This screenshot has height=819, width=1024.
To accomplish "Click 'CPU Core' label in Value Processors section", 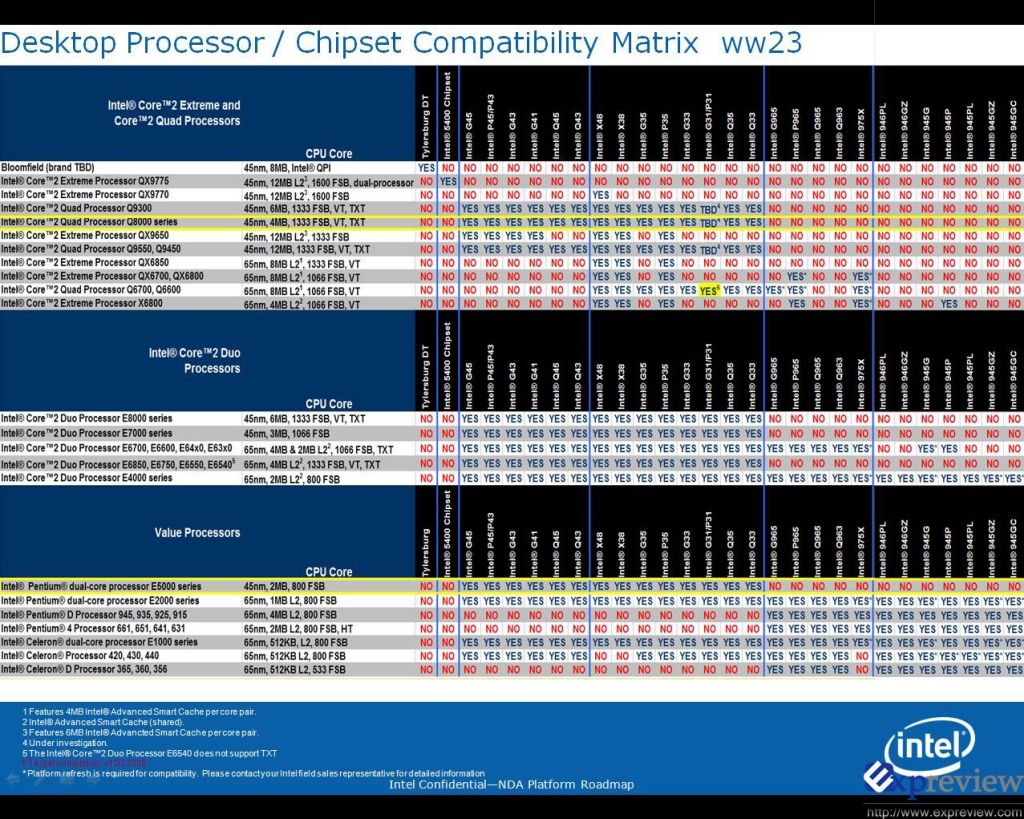I will click(x=328, y=571).
